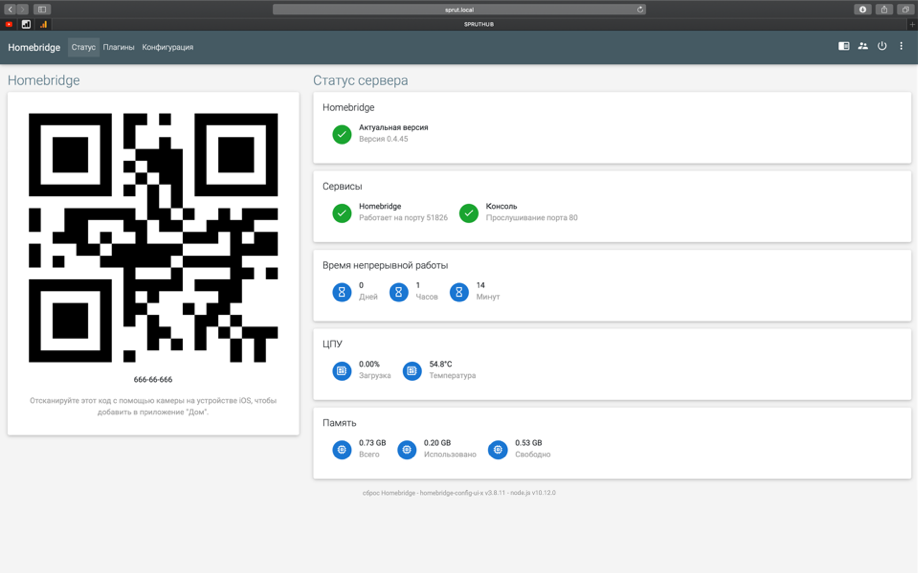Viewport: 918px width, 573px height.
Task: Click the 54.8°C temperature value
Action: tap(440, 364)
